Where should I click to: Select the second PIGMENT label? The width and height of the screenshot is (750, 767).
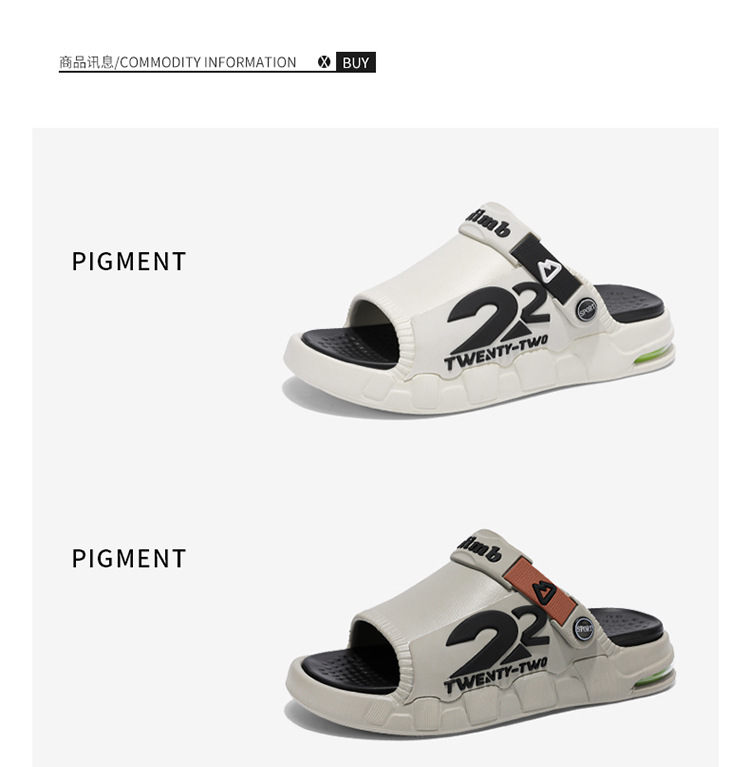[129, 558]
